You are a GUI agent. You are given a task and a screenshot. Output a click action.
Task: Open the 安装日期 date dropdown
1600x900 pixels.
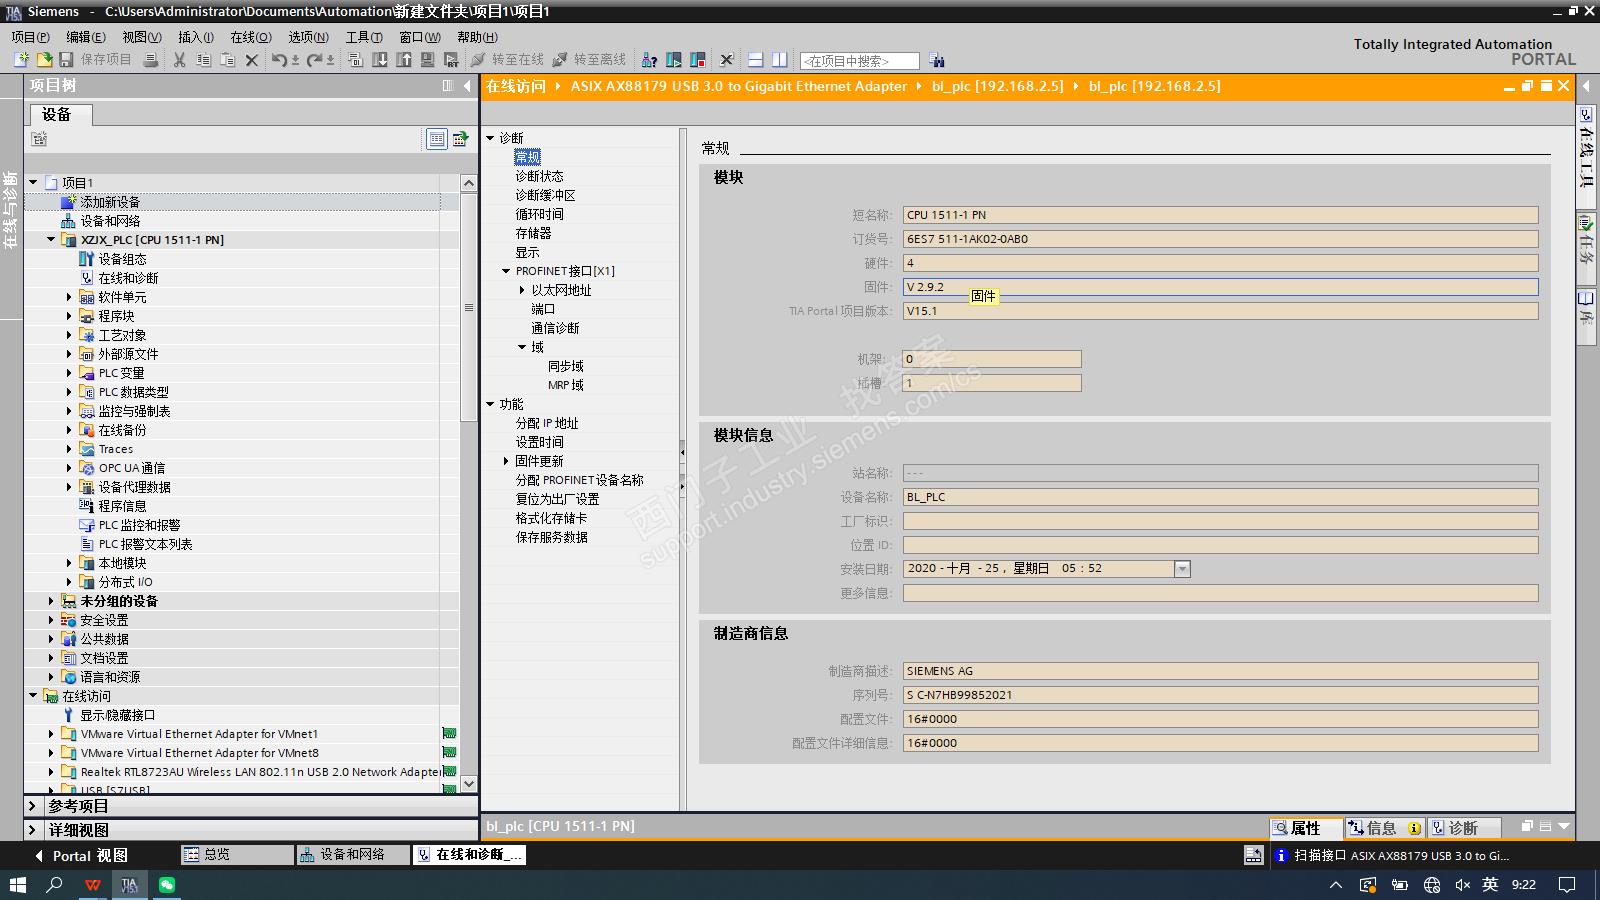pos(1182,569)
